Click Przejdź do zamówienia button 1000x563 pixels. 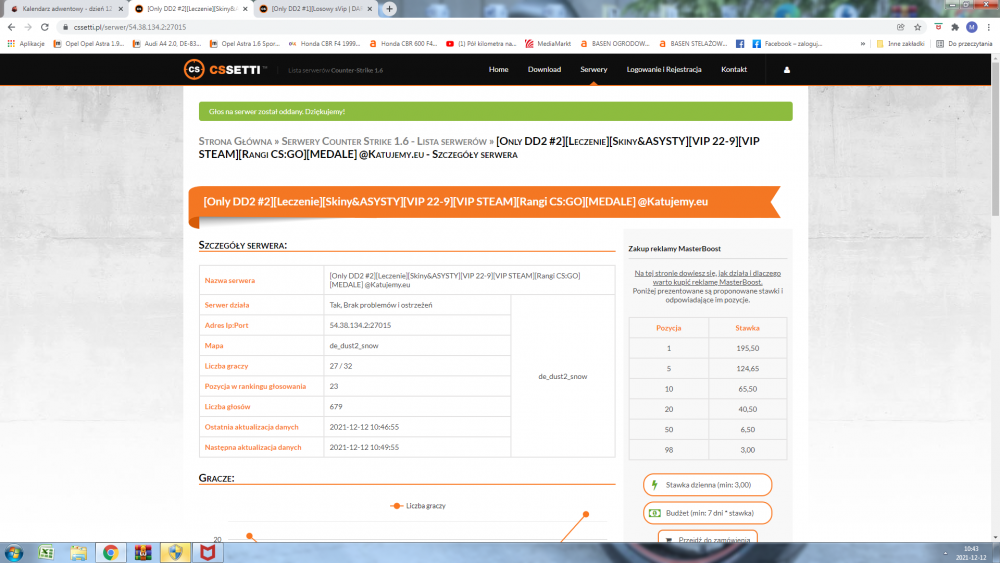[707, 537]
